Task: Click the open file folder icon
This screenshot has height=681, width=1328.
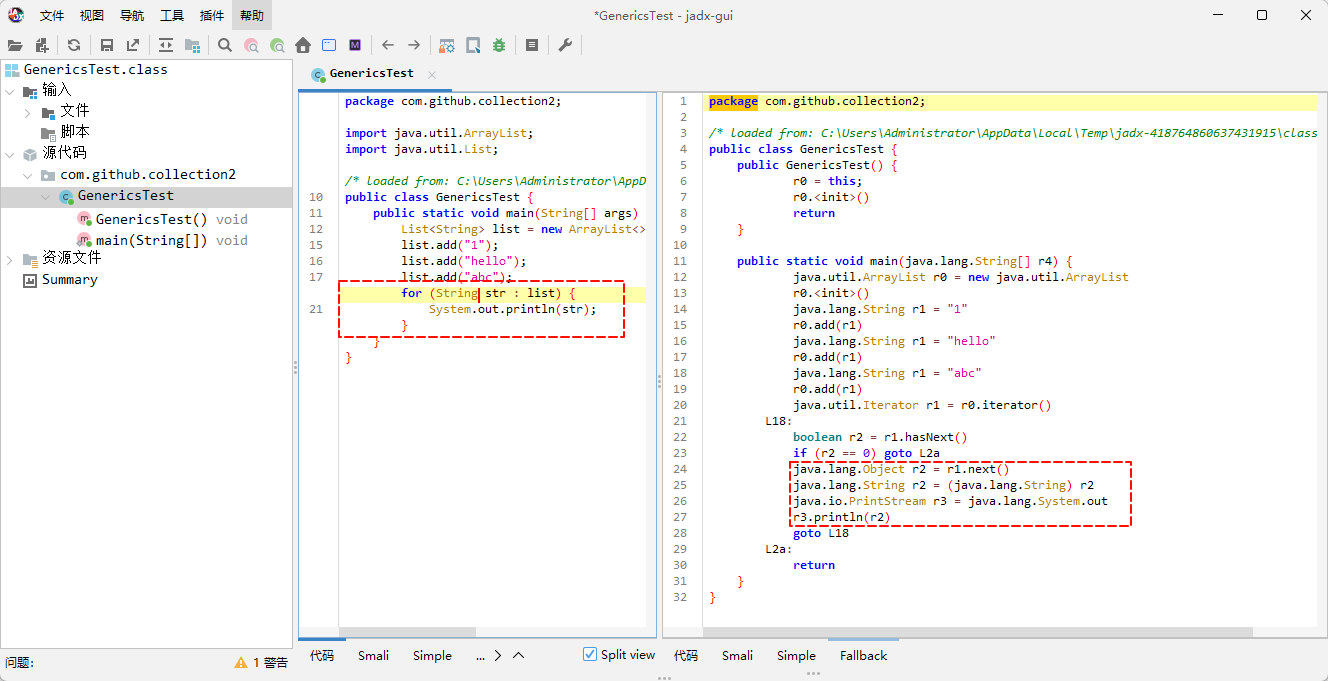Action: [15, 45]
